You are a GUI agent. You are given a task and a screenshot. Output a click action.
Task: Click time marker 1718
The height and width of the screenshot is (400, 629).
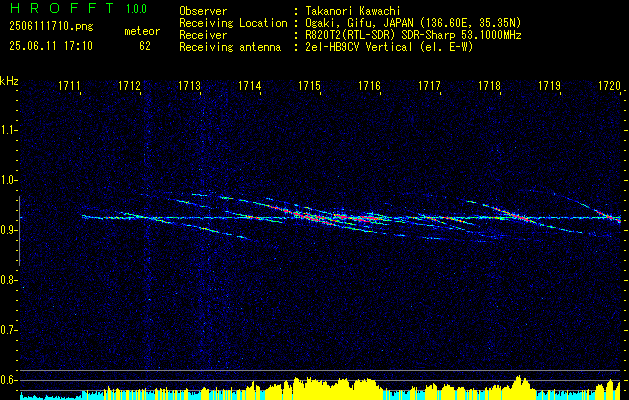point(489,86)
